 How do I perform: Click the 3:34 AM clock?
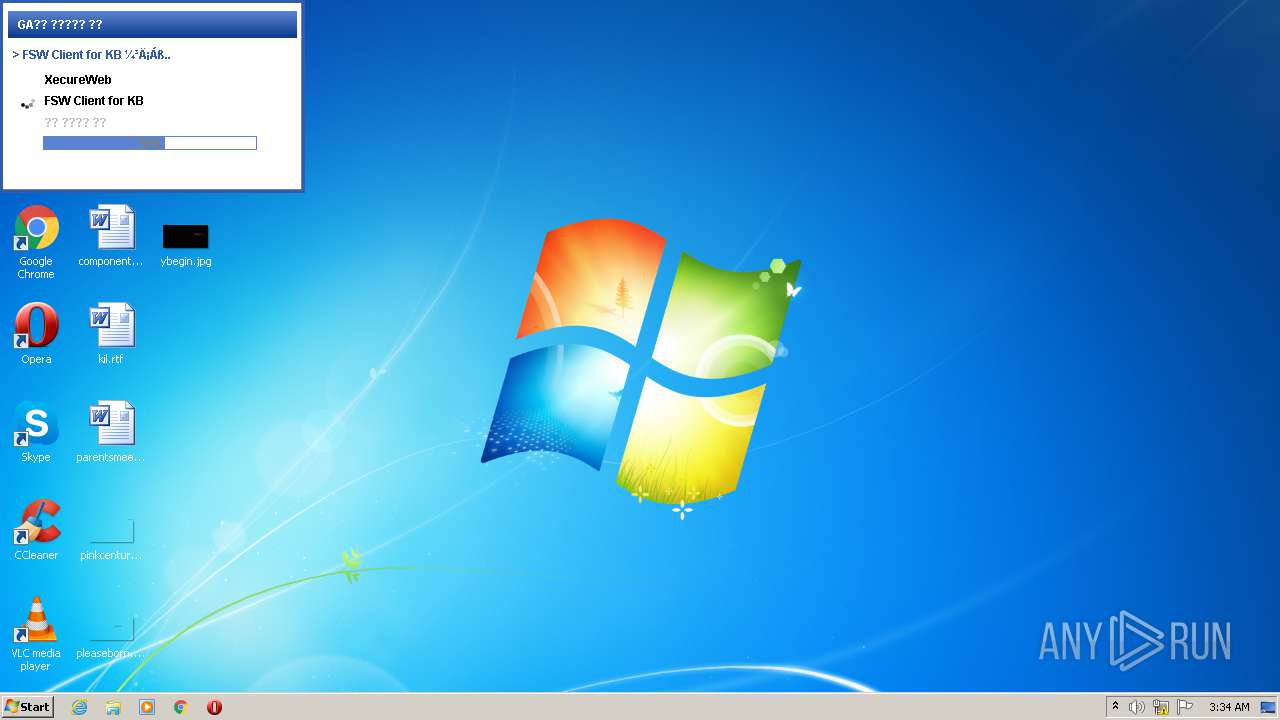(1229, 707)
